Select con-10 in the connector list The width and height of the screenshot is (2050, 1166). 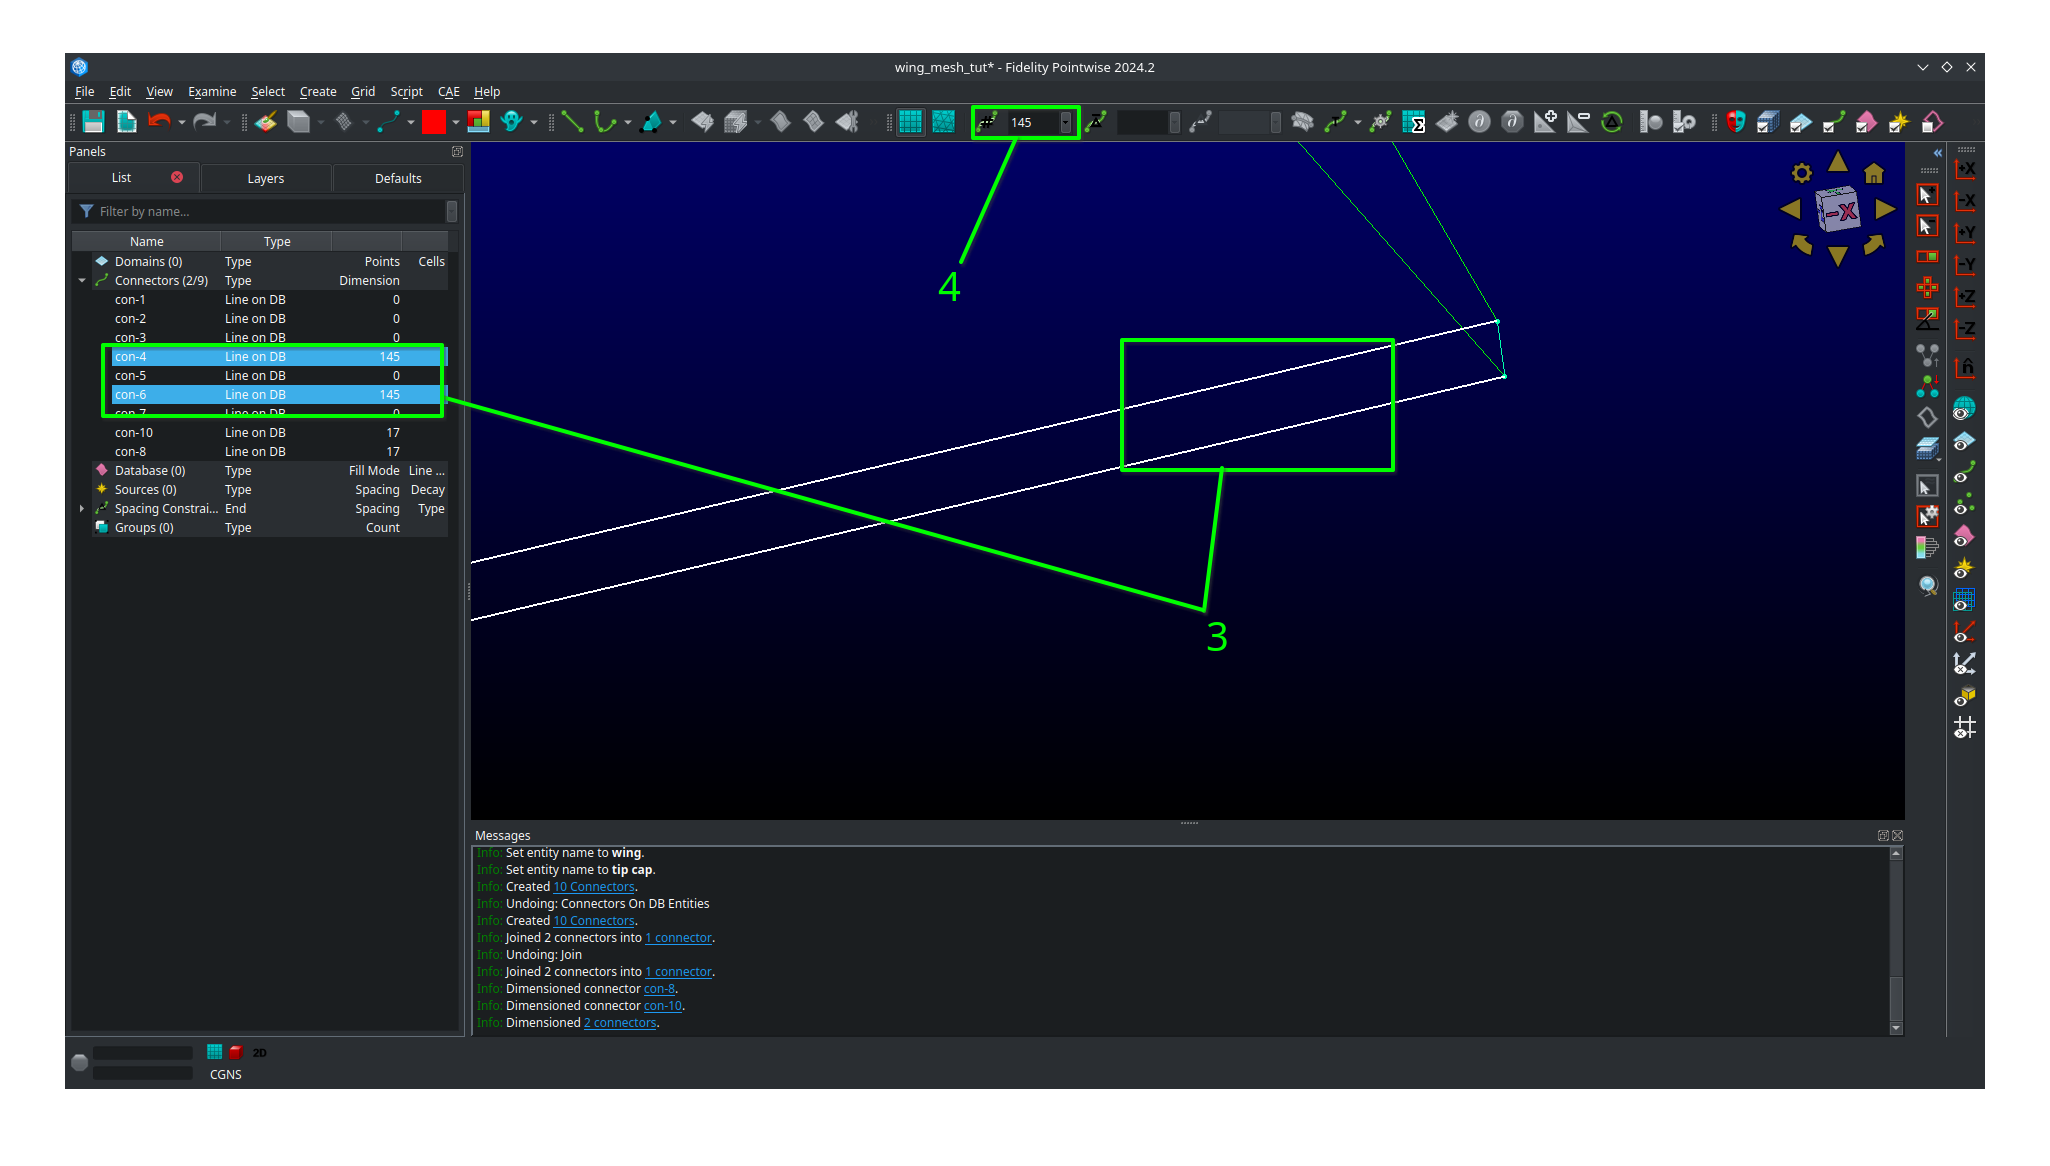click(133, 432)
